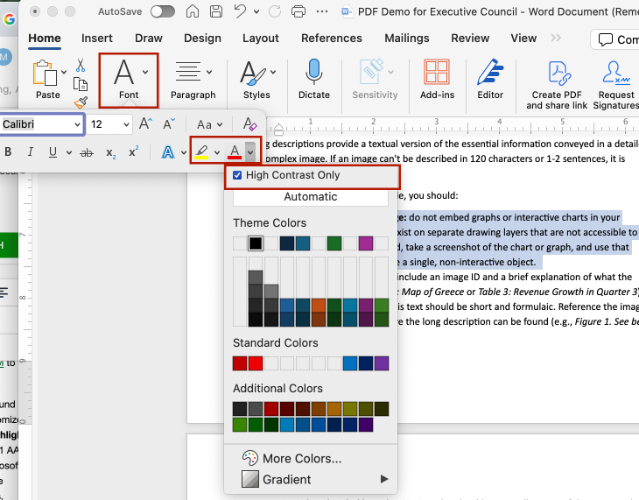Click the Redo icon

275,11
